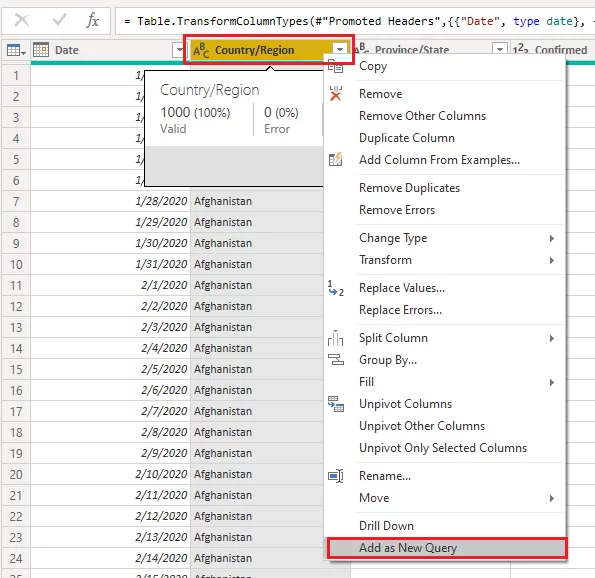Open Change Type menu entry
Viewport: 595px width, 578px height.
445,238
